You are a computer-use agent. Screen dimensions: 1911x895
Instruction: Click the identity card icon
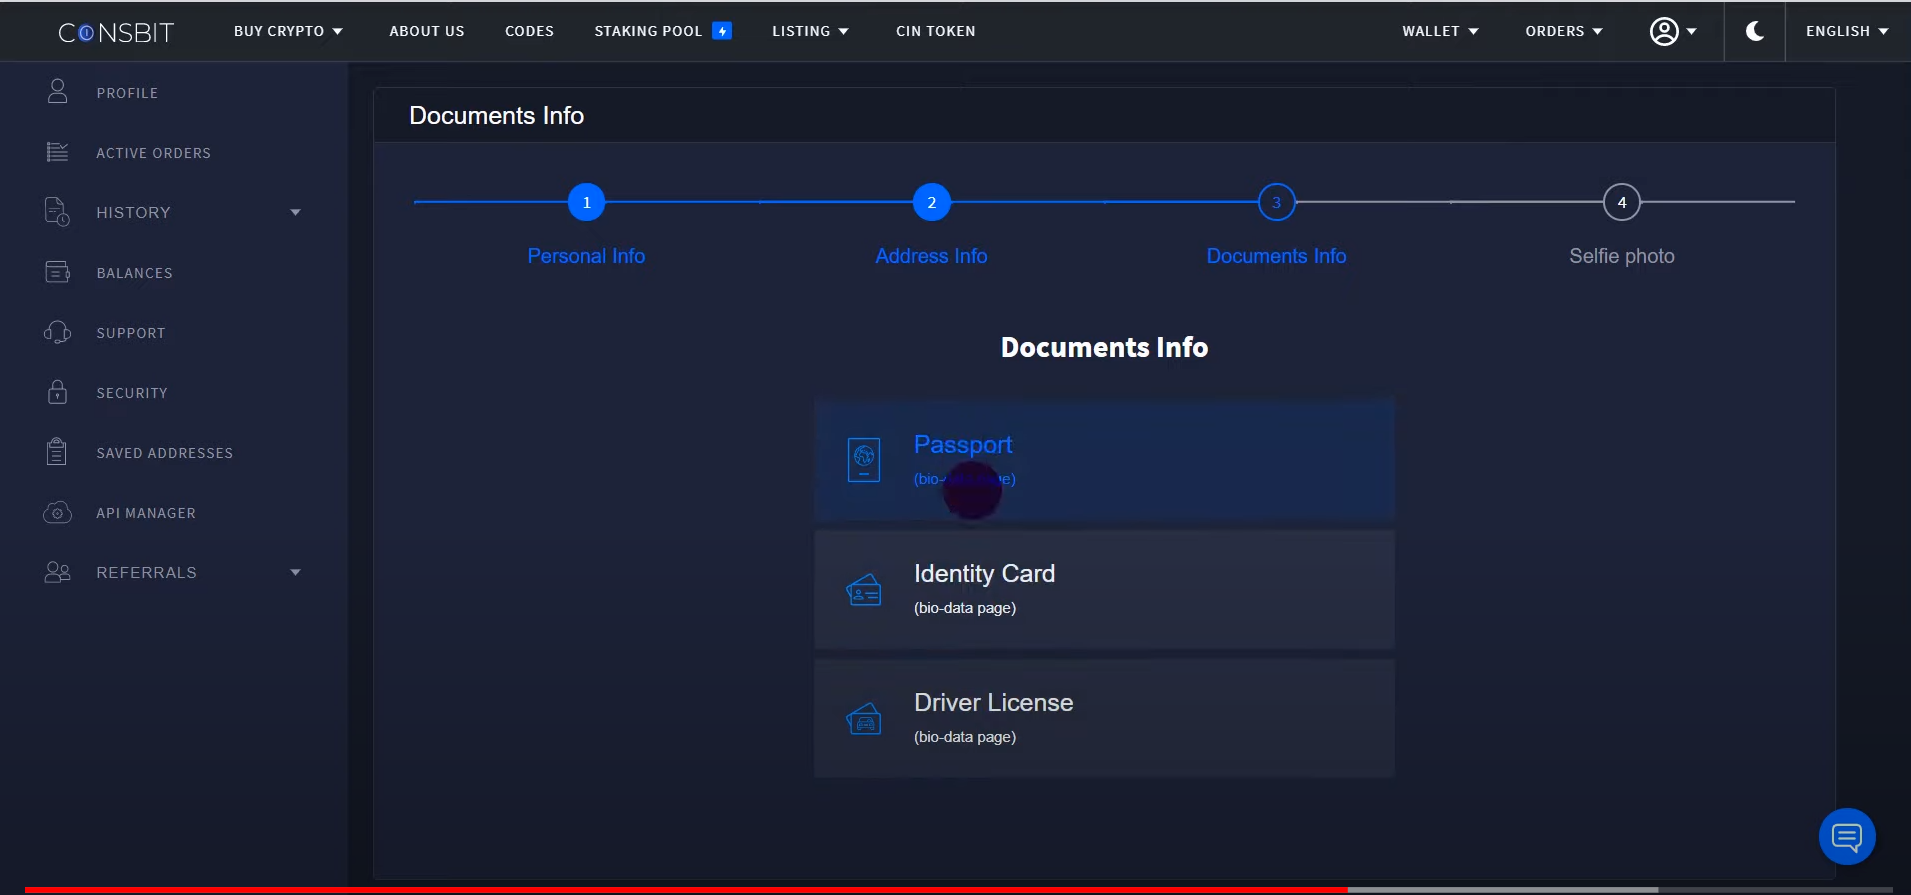[x=864, y=590]
